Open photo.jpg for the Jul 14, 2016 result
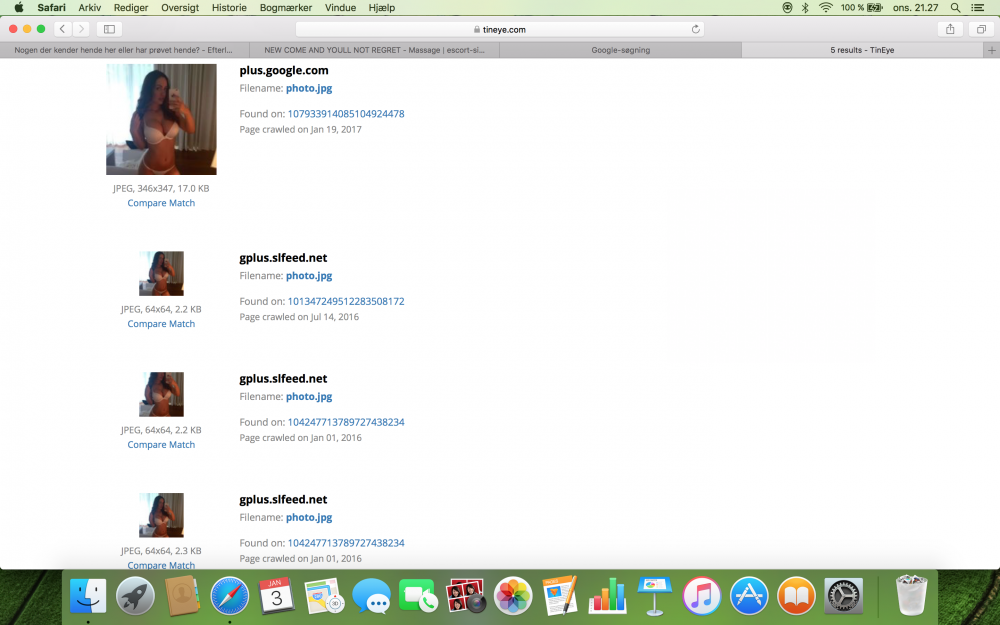 coord(309,276)
